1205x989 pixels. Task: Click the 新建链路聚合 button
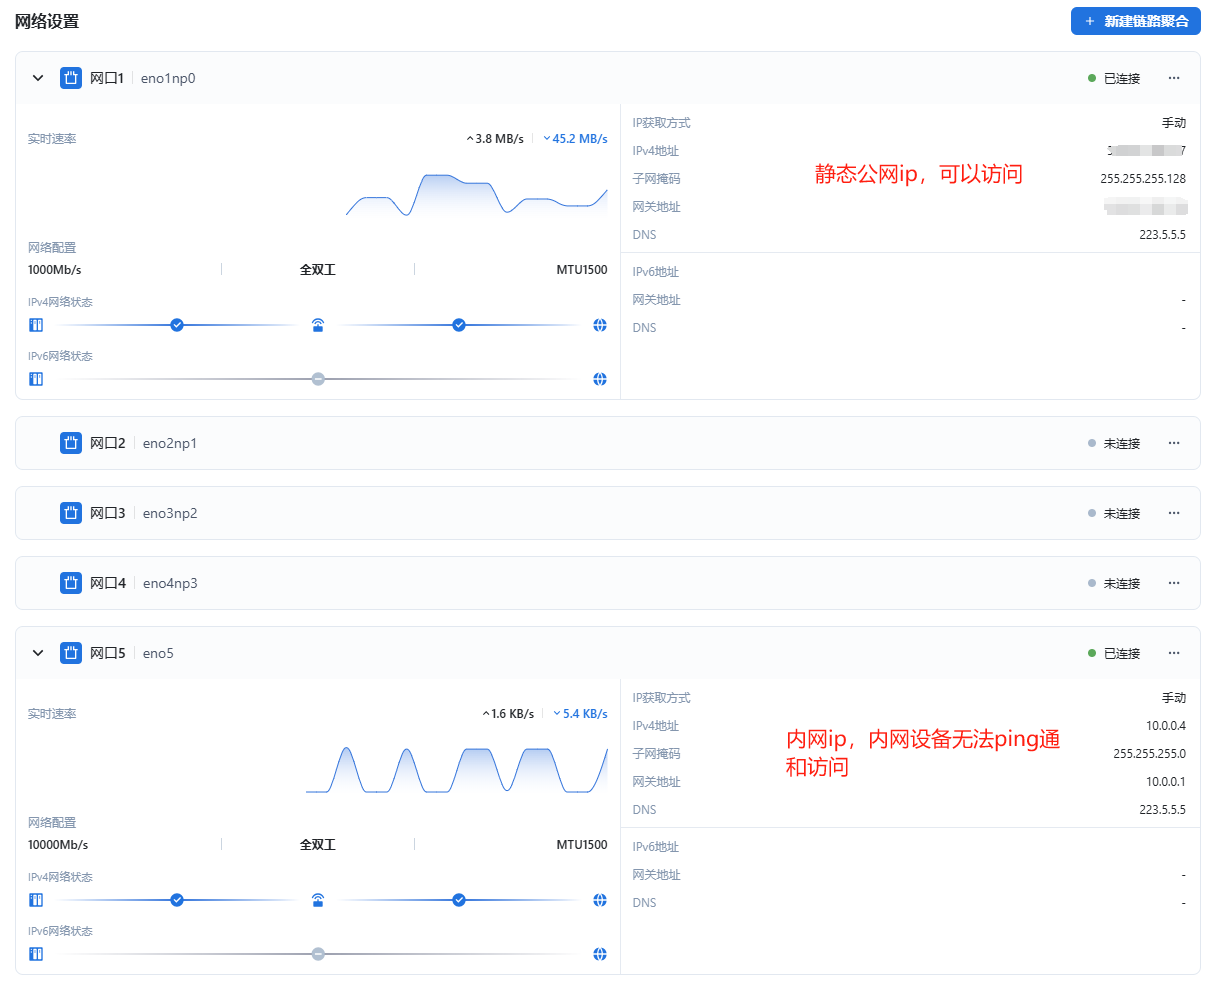[x=1135, y=21]
